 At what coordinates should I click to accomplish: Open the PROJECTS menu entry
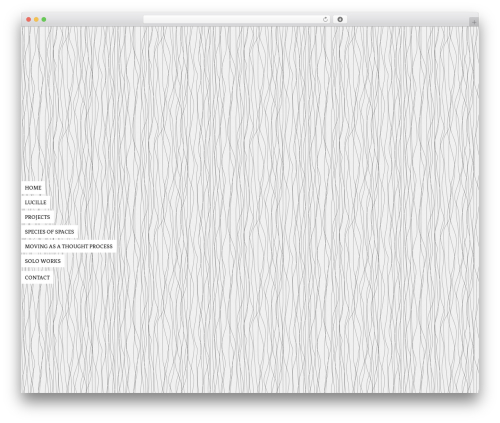pos(37,217)
